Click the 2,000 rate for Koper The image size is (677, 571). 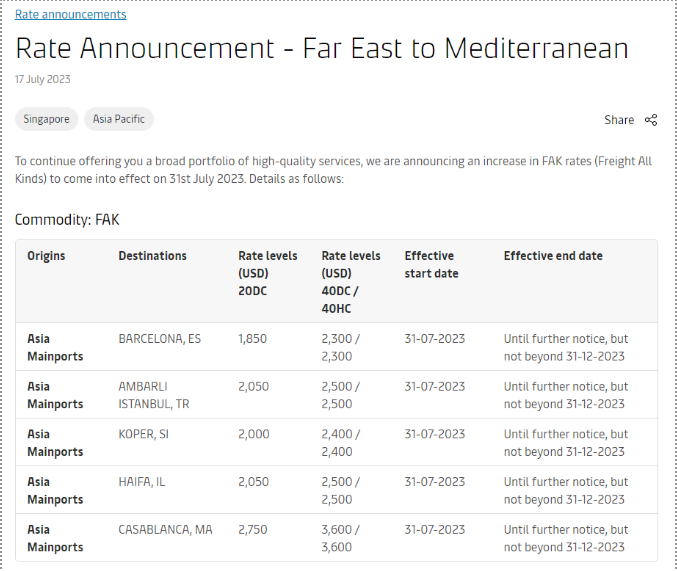click(253, 434)
